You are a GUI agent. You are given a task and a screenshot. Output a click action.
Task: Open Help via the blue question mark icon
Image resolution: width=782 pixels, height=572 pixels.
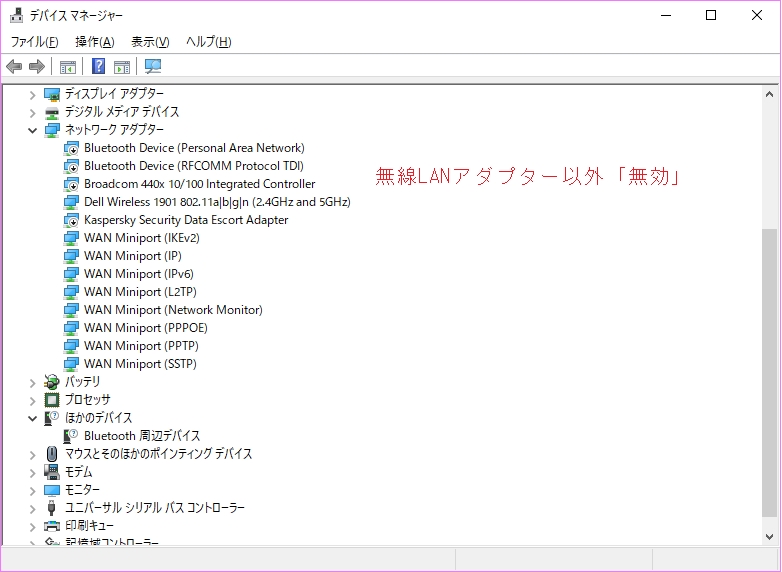click(99, 66)
